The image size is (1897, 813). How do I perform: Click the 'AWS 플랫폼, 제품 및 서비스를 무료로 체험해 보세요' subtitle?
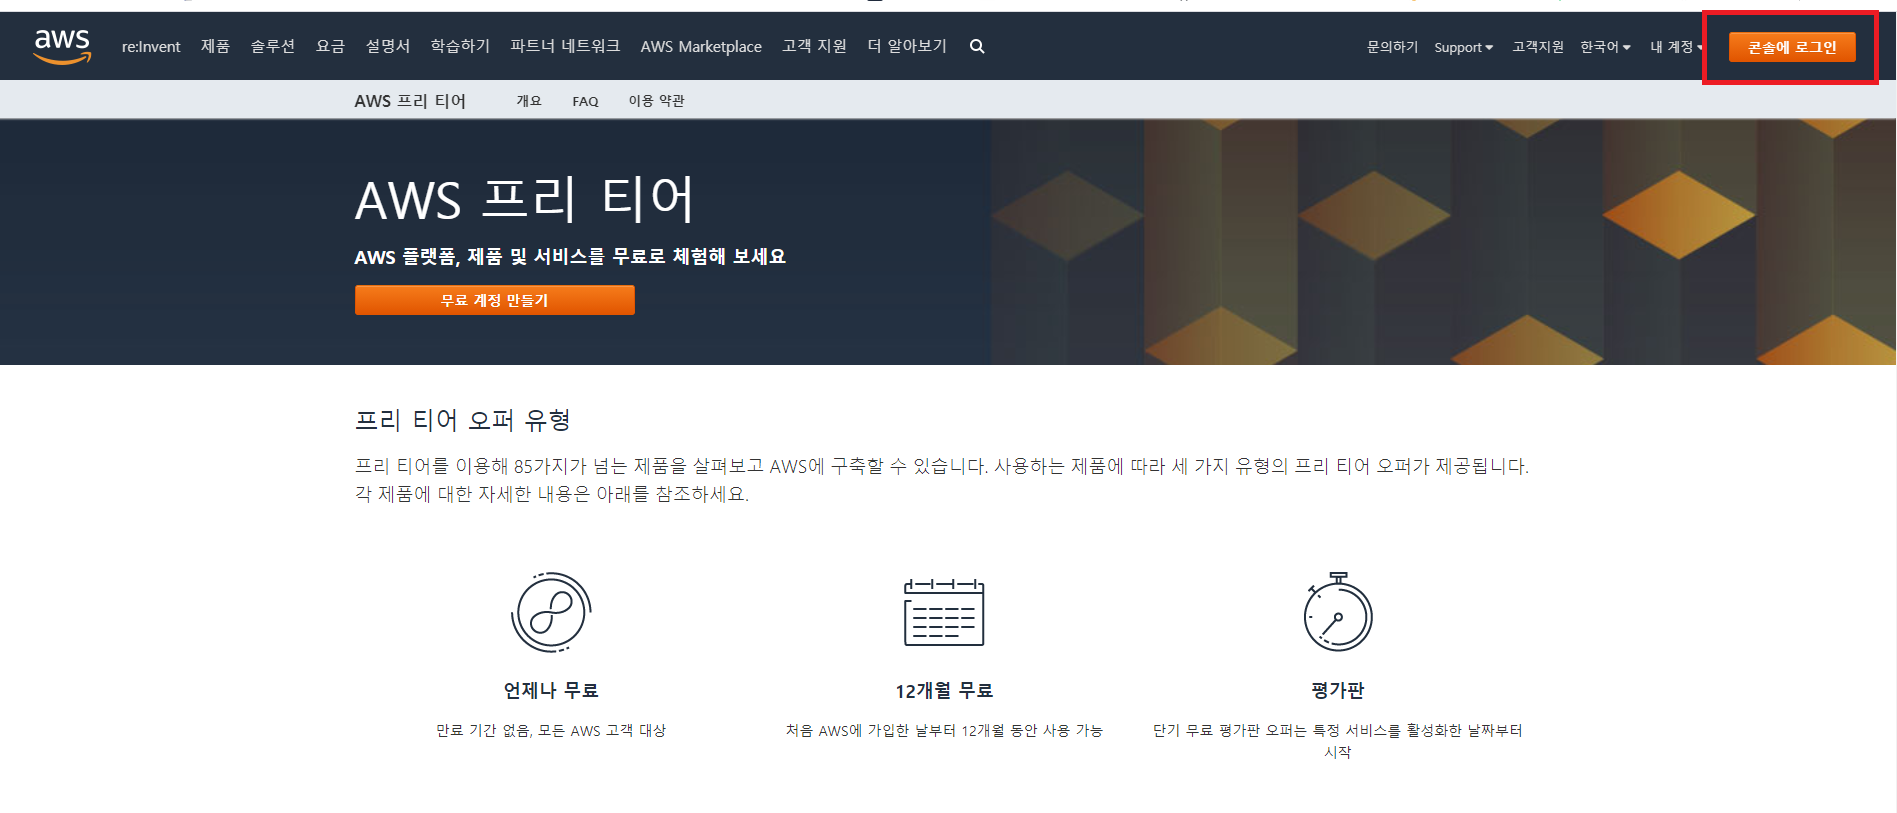point(570,257)
